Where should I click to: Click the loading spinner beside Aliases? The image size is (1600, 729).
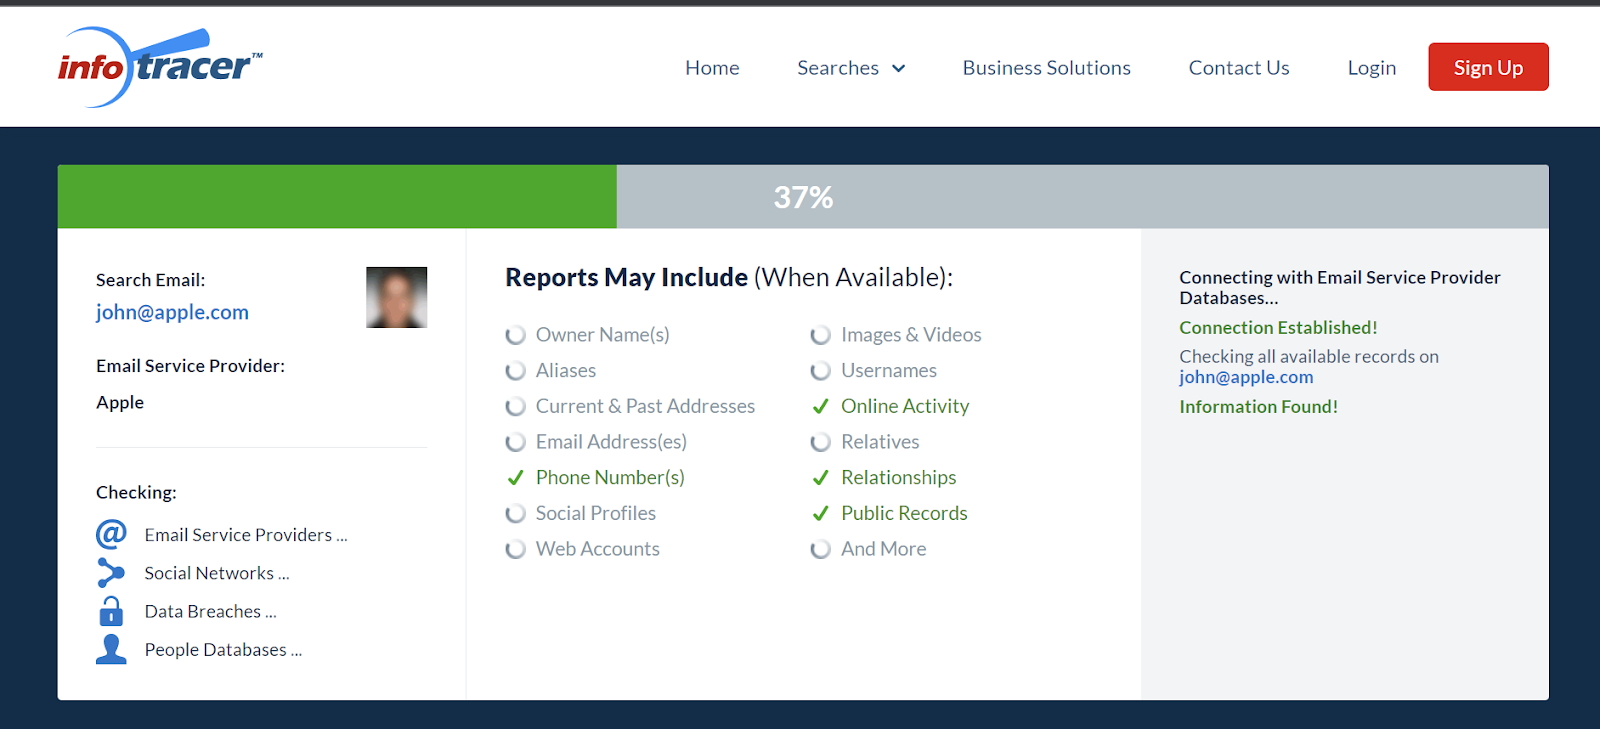[515, 371]
